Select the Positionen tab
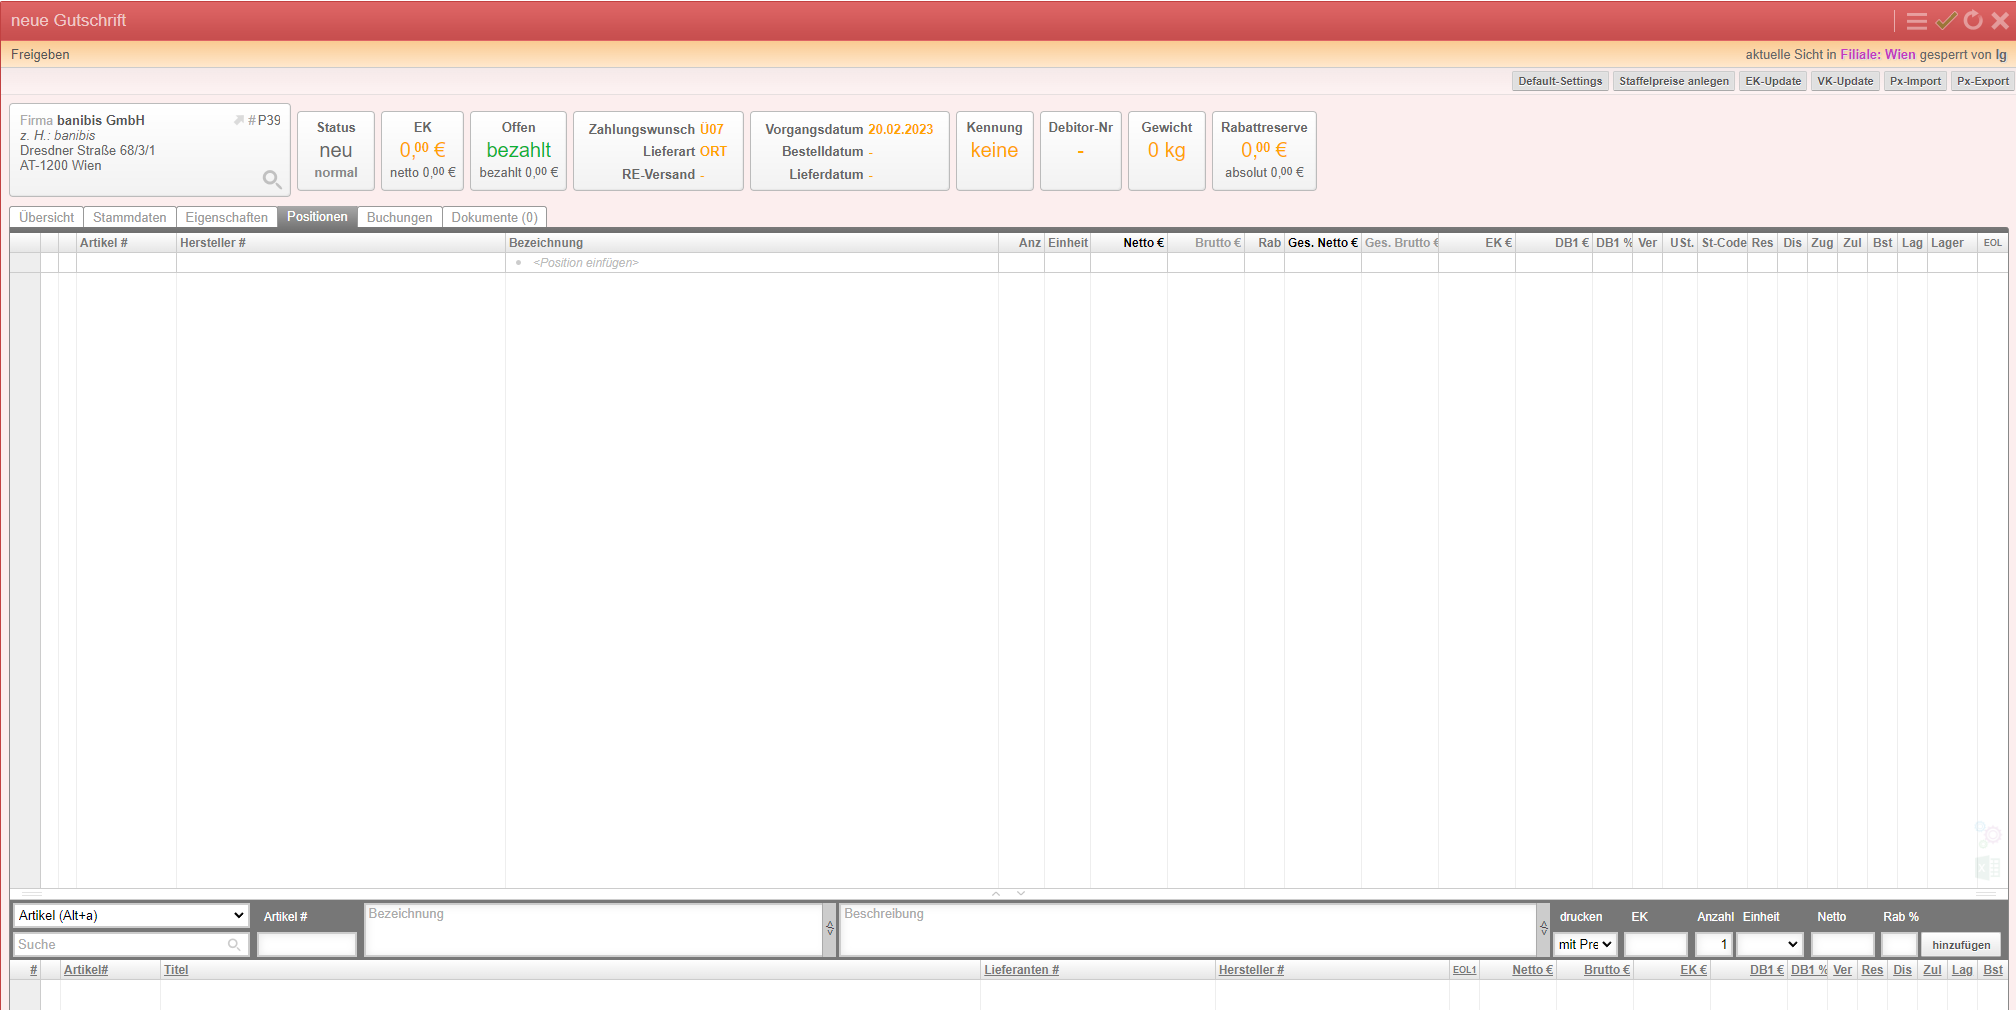 (x=317, y=217)
